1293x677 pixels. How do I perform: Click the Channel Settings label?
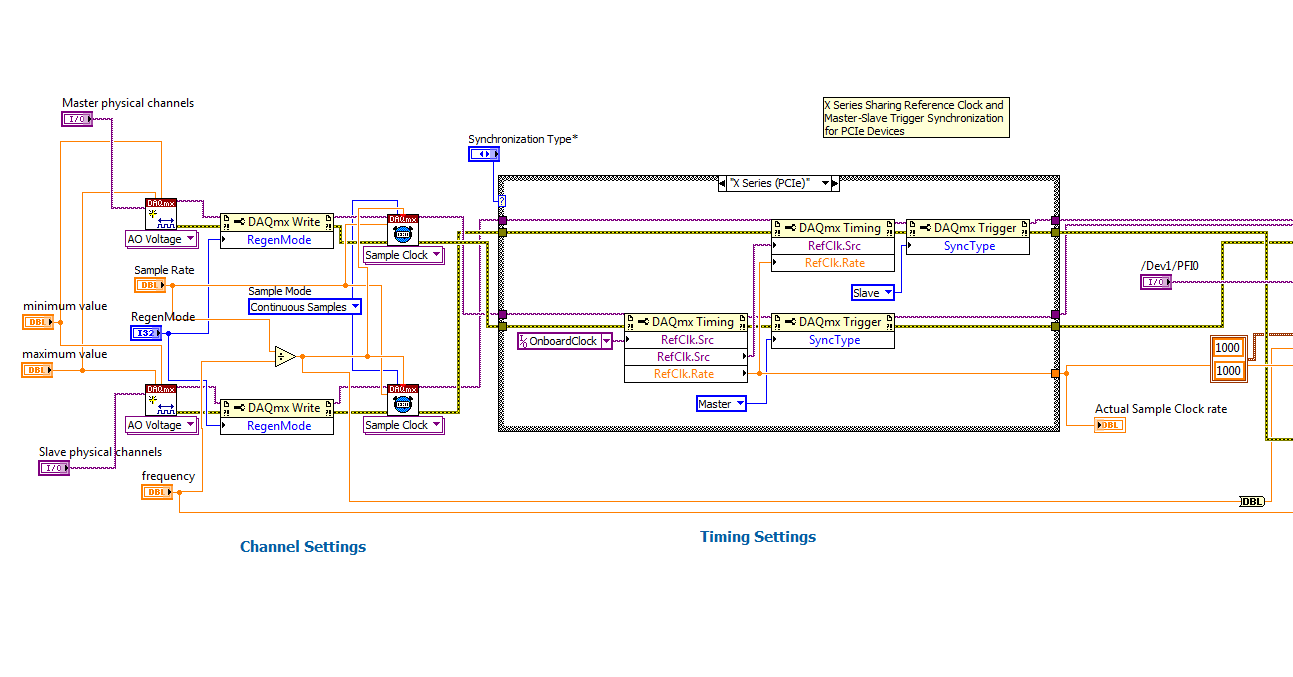303,547
